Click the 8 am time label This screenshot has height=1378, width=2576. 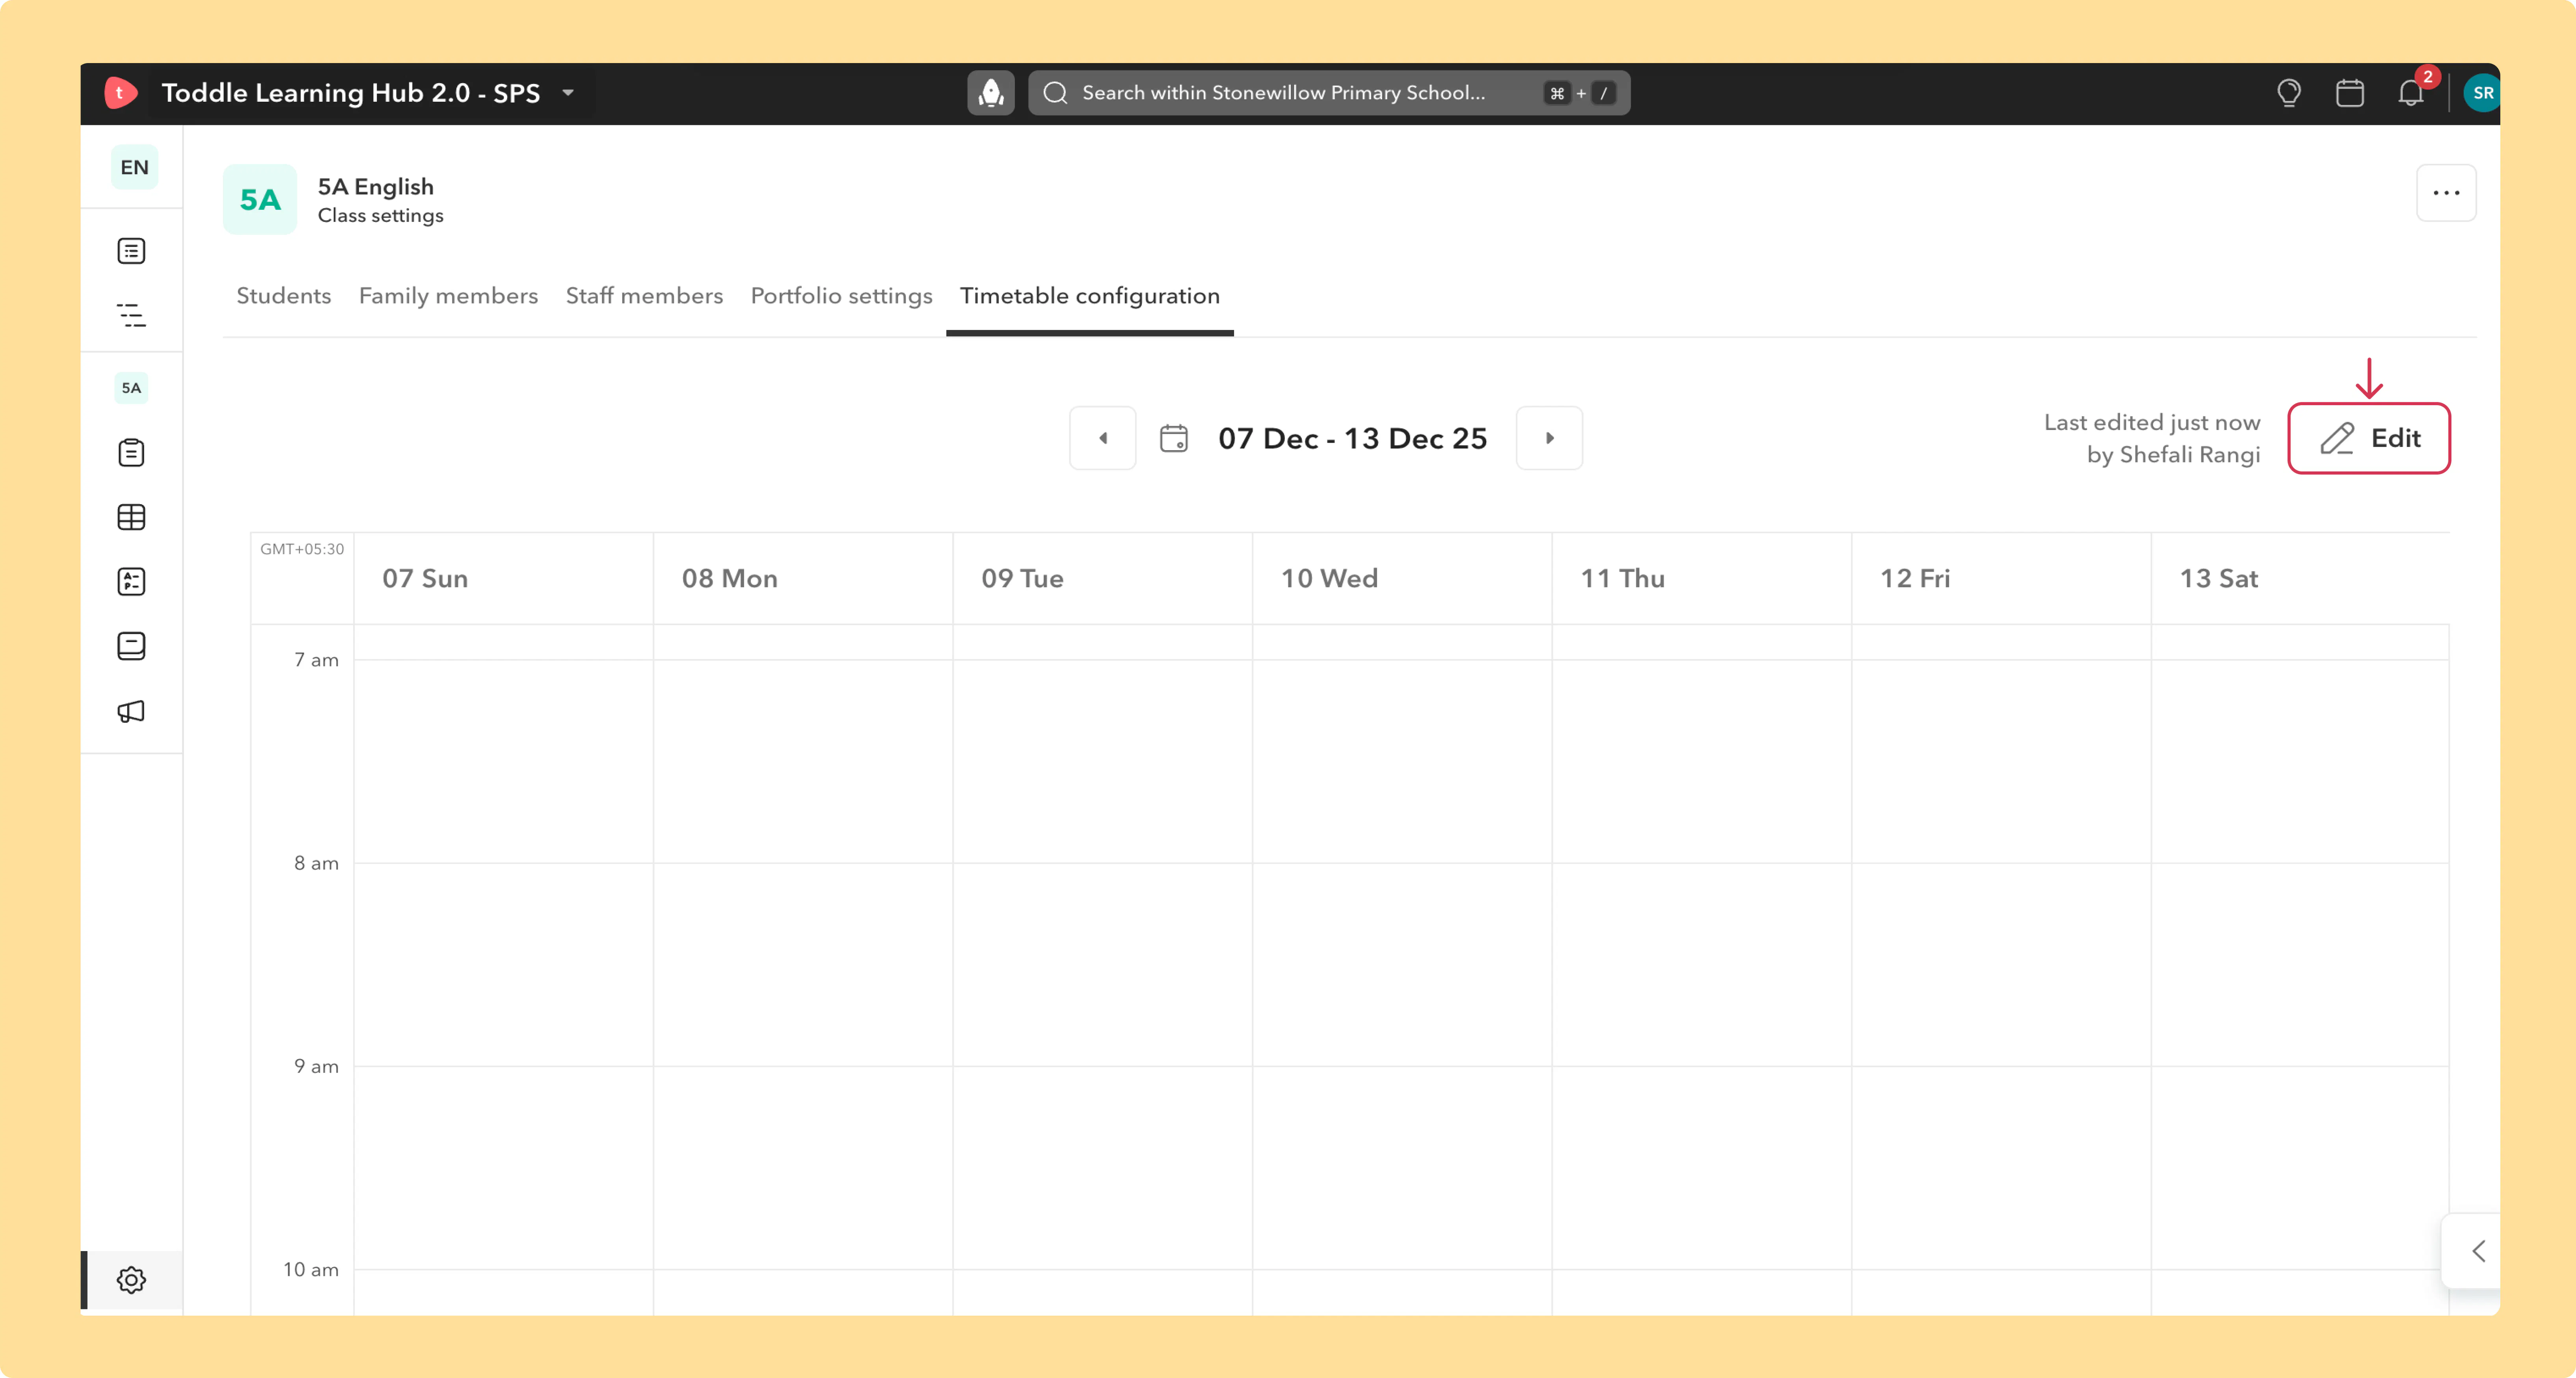coord(316,863)
